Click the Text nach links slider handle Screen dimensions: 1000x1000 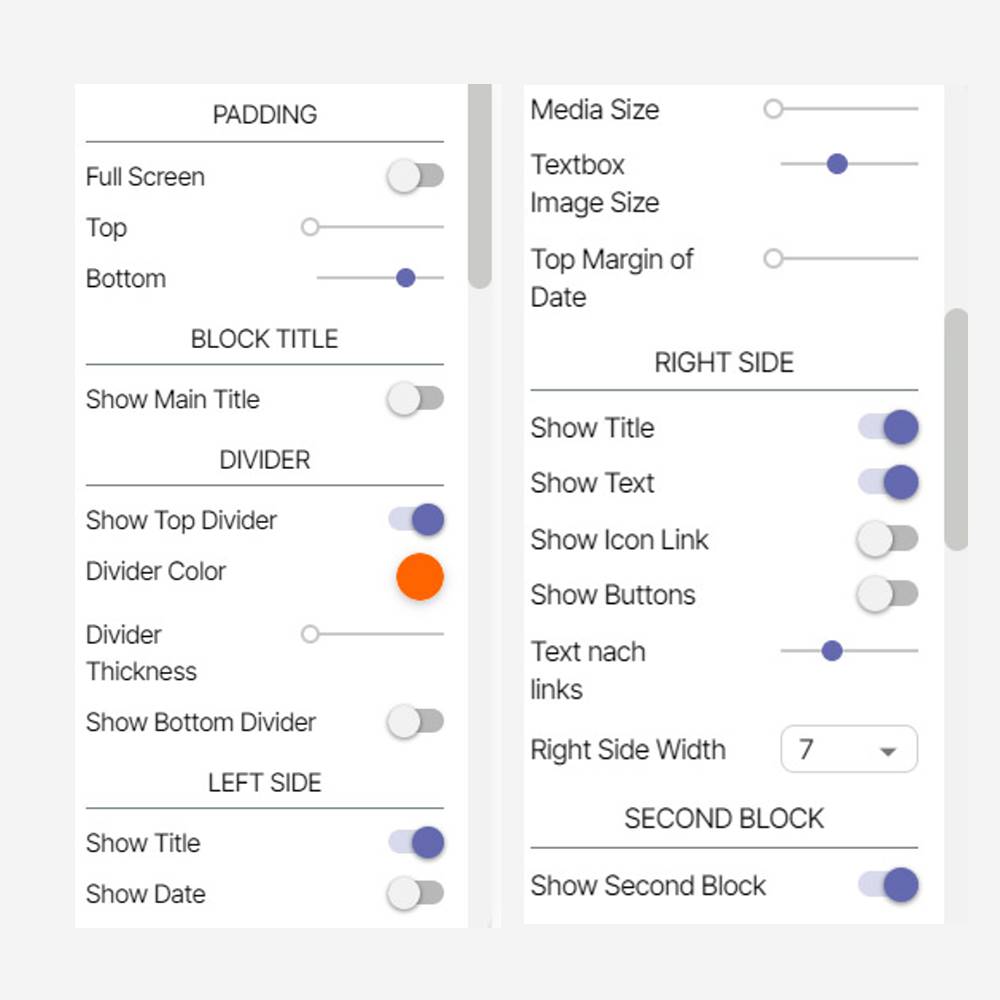point(831,652)
